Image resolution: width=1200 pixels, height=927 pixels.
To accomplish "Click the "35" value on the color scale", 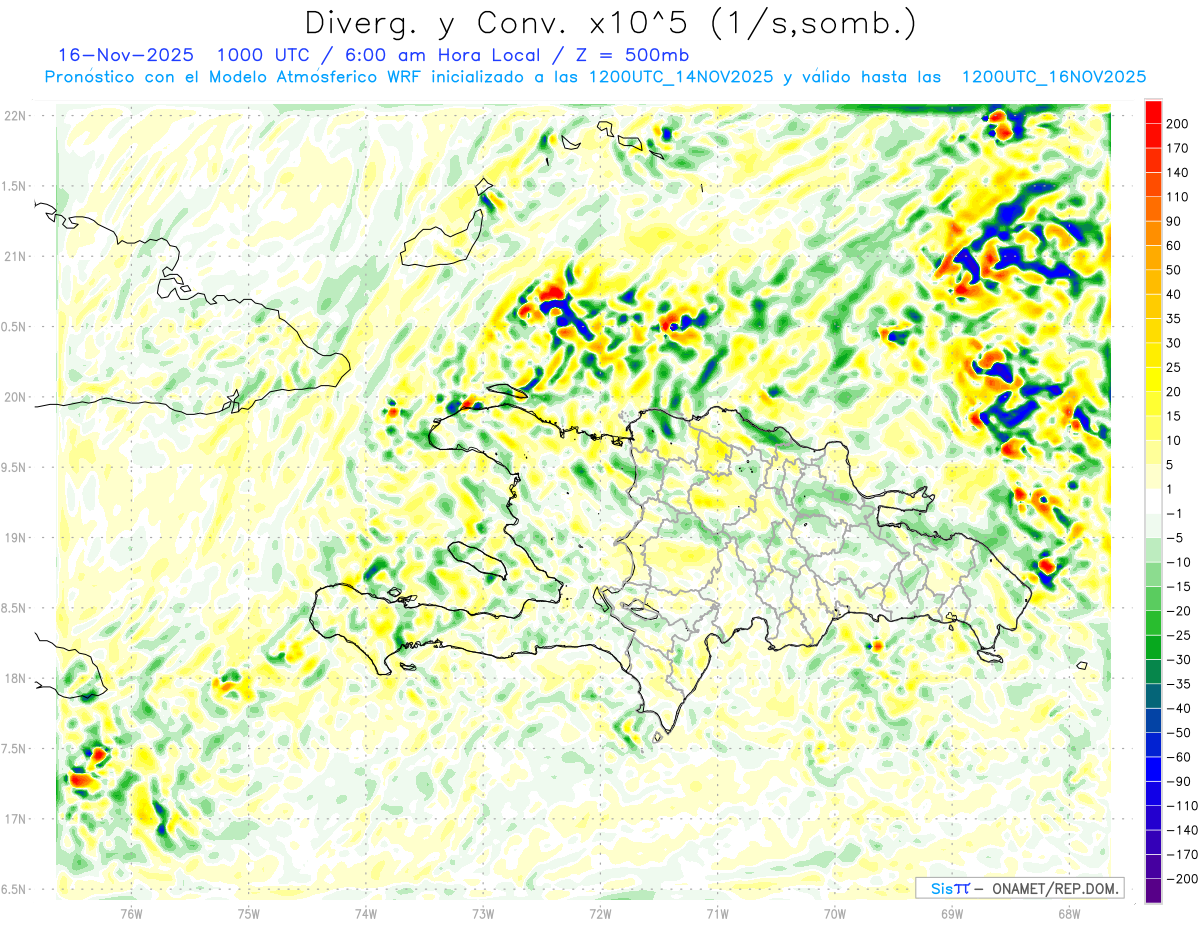I will (1175, 319).
